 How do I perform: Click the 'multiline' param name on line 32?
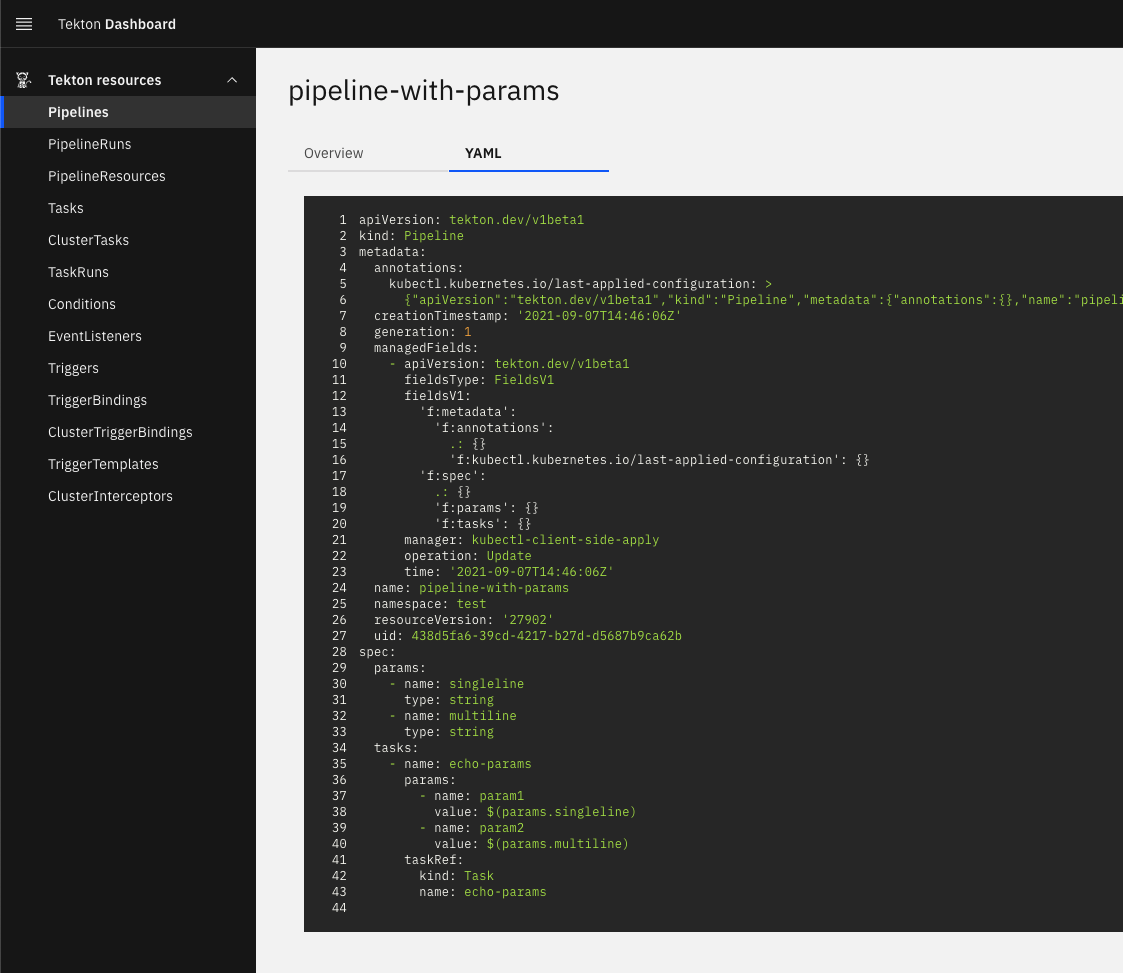[483, 716]
